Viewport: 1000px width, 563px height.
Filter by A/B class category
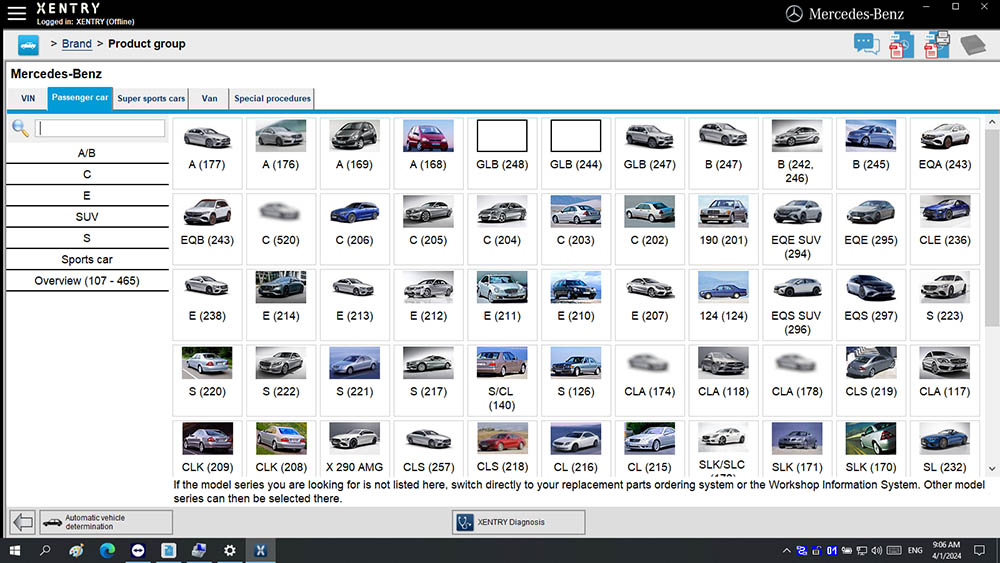[87, 153]
